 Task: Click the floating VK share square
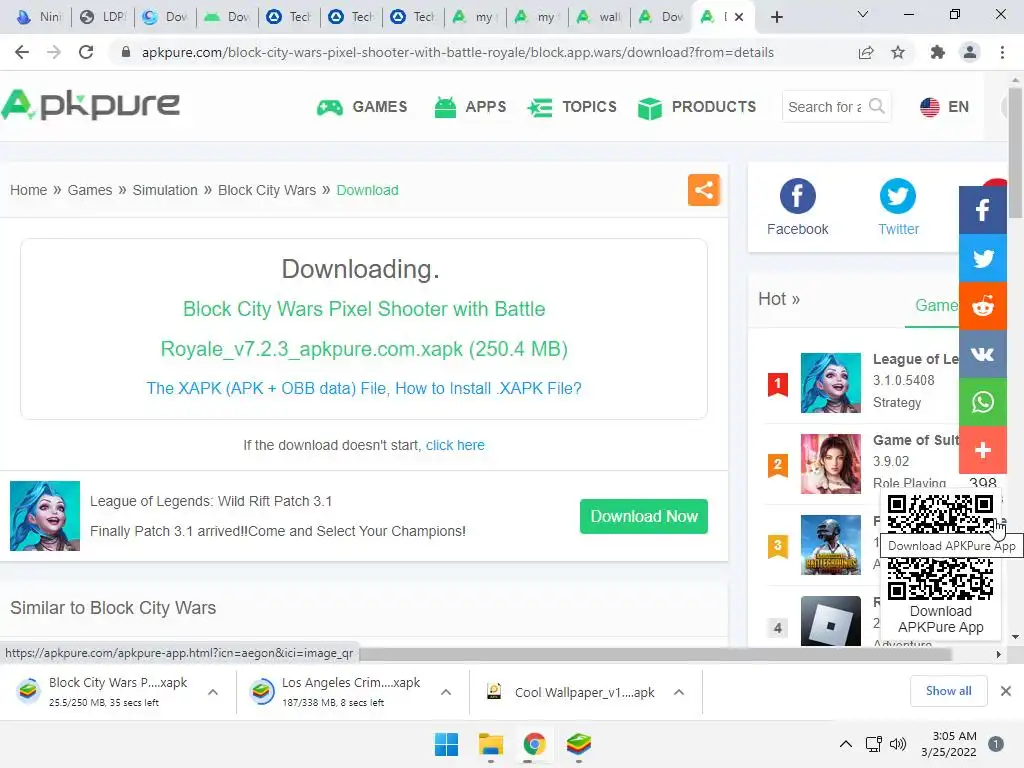[x=982, y=354]
